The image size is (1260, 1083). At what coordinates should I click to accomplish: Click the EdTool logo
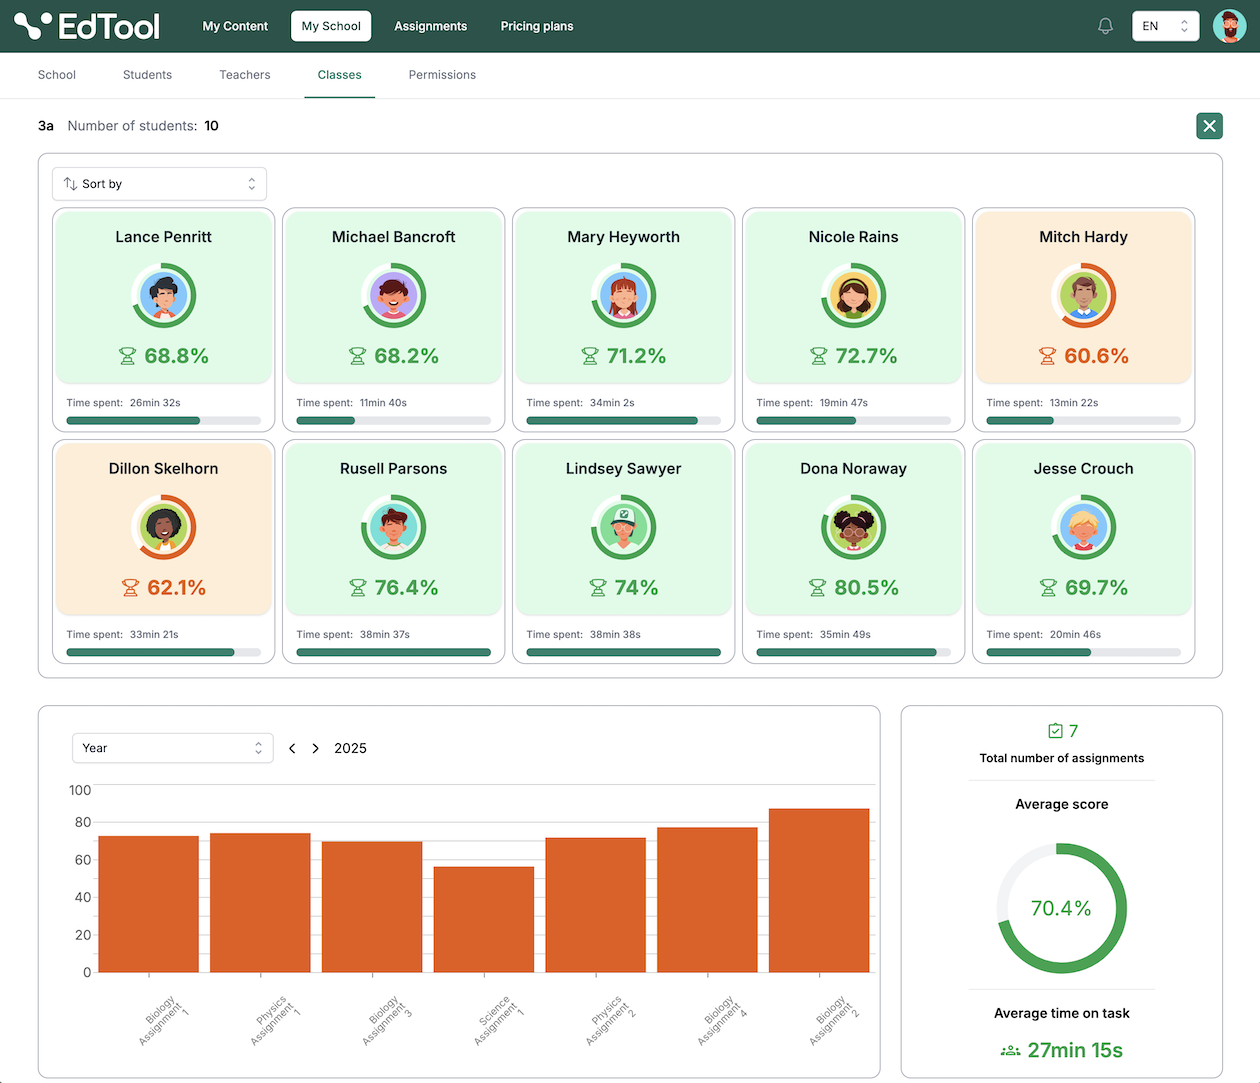87,26
